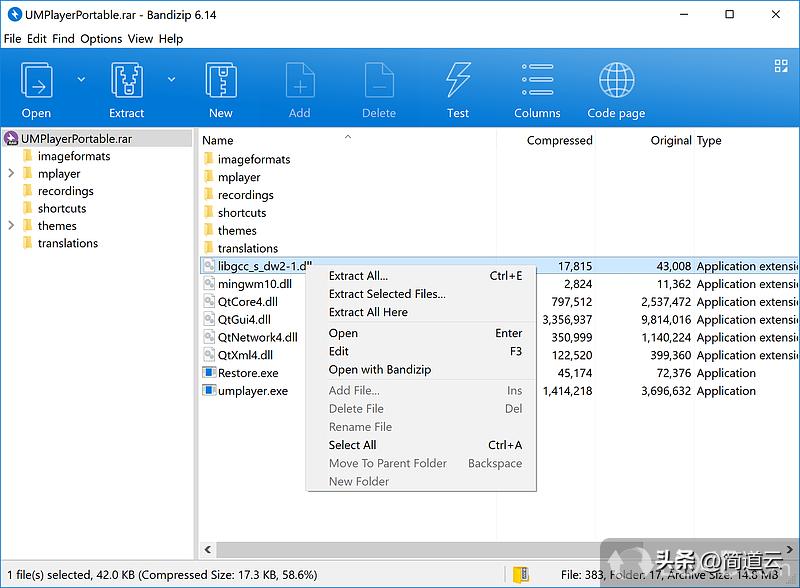Sort by the Compressed column header

tap(559, 141)
